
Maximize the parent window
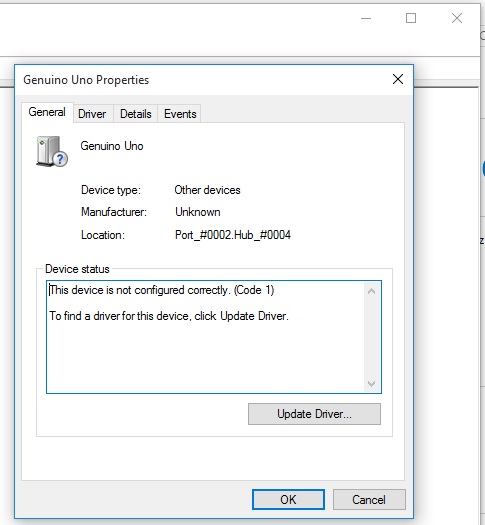click(411, 18)
